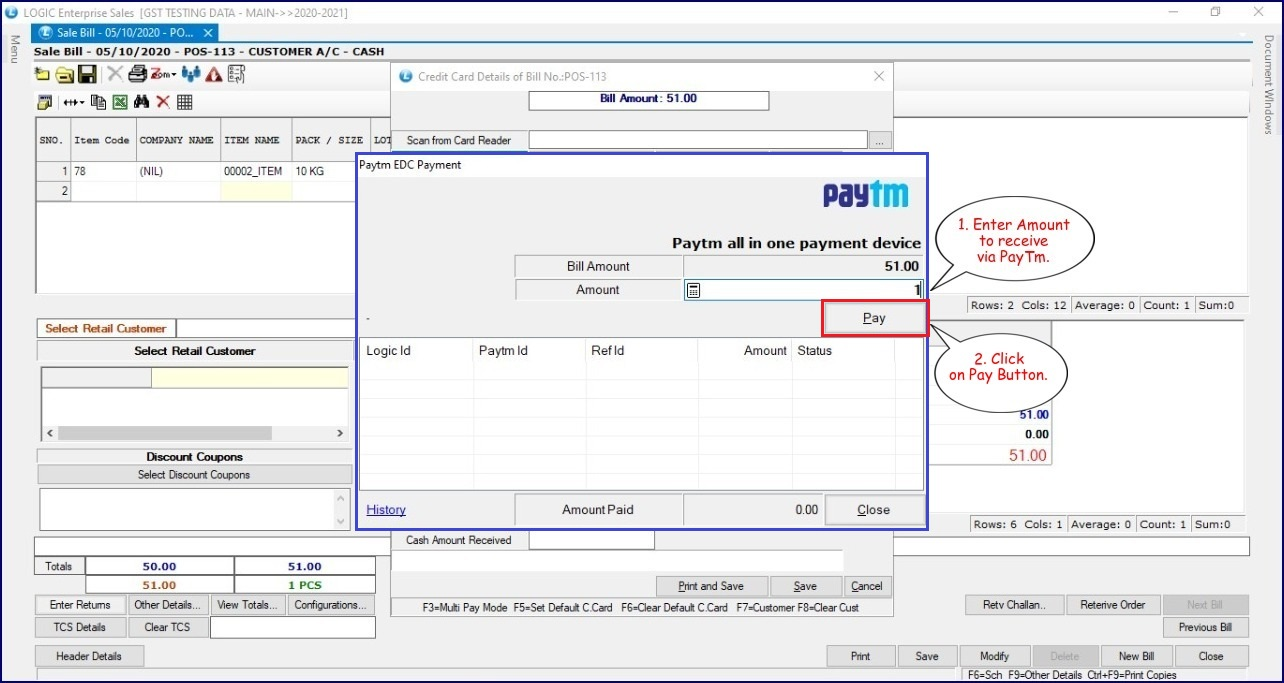Image resolution: width=1284 pixels, height=683 pixels.
Task: Click the Logic Id column header
Action: click(417, 351)
